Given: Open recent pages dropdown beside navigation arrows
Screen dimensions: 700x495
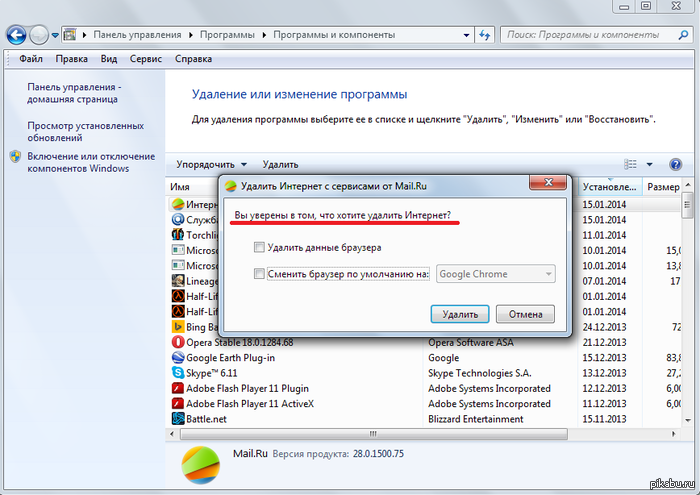Looking at the screenshot, I should (55, 35).
